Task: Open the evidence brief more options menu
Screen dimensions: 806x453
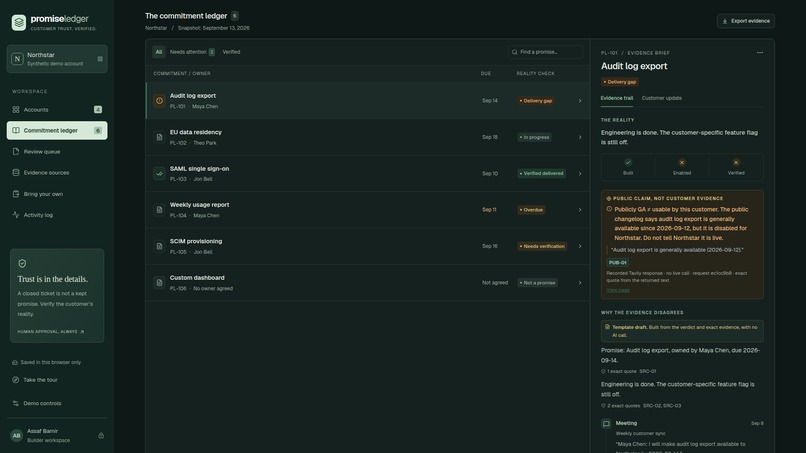Action: click(760, 52)
